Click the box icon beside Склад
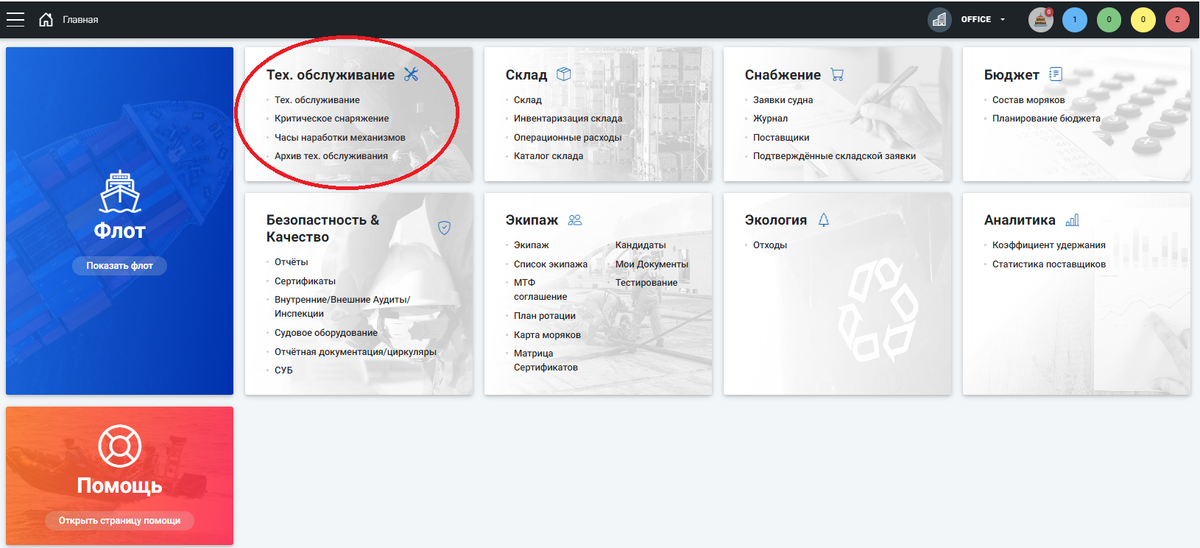 click(x=564, y=74)
